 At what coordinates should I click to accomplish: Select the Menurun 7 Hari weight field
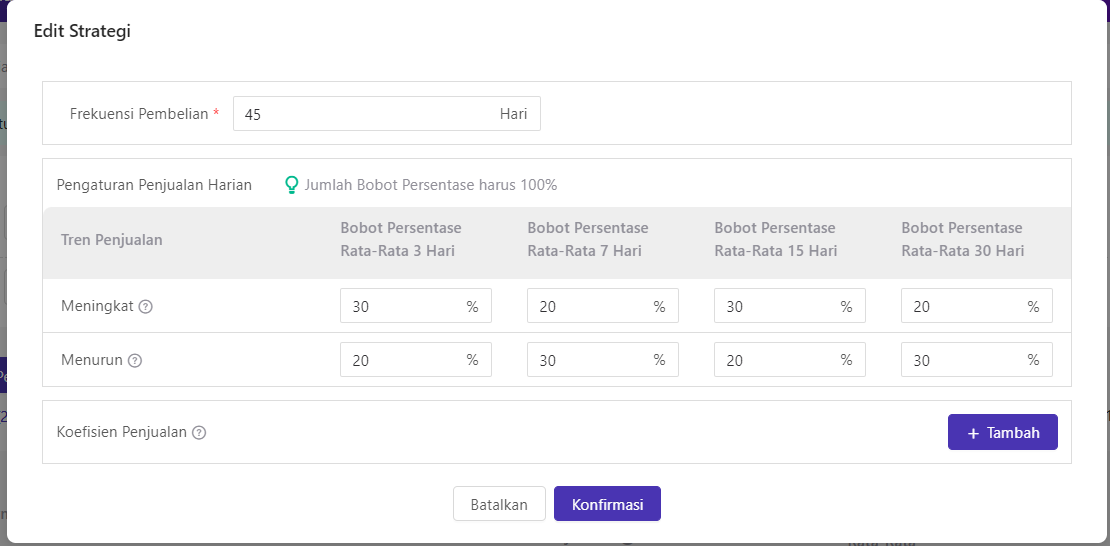click(x=587, y=360)
